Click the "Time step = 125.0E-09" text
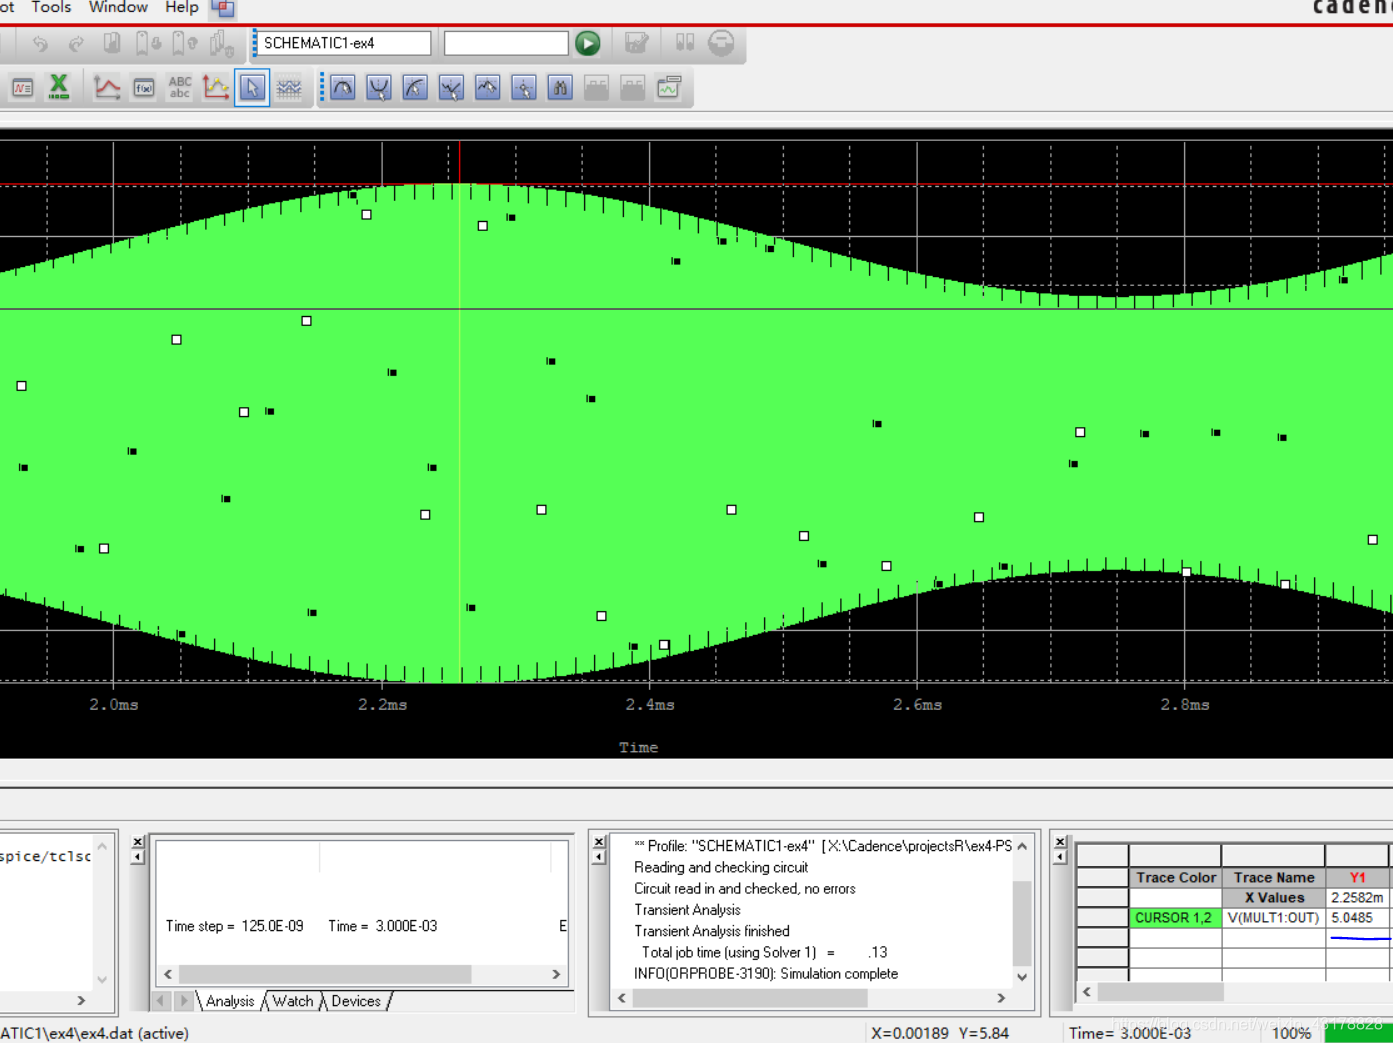The width and height of the screenshot is (1393, 1043). (x=234, y=926)
